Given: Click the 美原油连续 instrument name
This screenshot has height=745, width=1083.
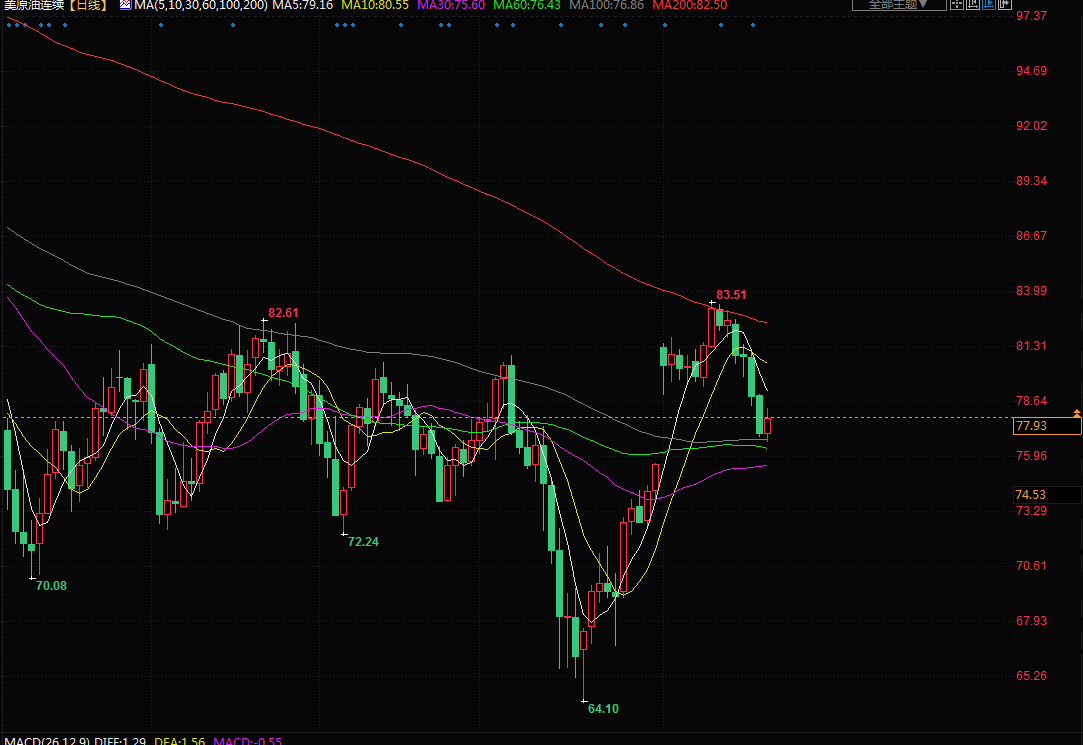Looking at the screenshot, I should (34, 5).
